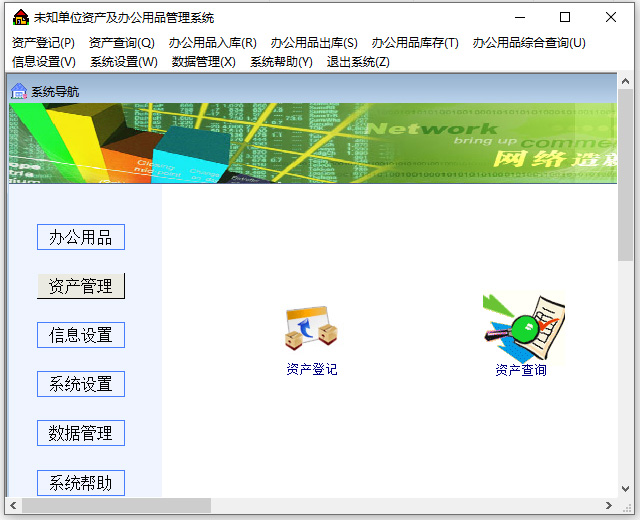
Task: Open the 办公用品库存(T) menu
Action: [x=415, y=42]
